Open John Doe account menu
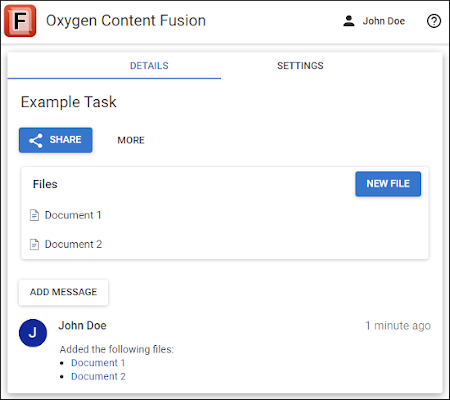 374,21
